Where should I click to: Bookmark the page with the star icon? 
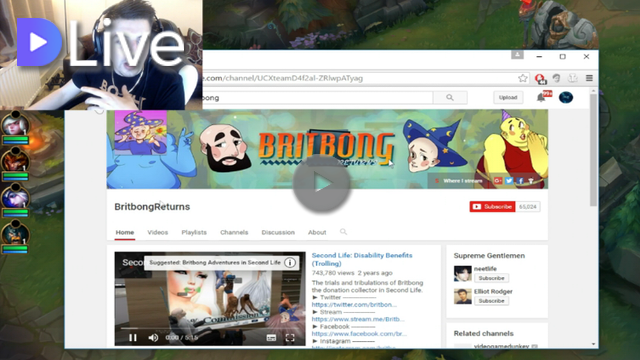[522, 78]
